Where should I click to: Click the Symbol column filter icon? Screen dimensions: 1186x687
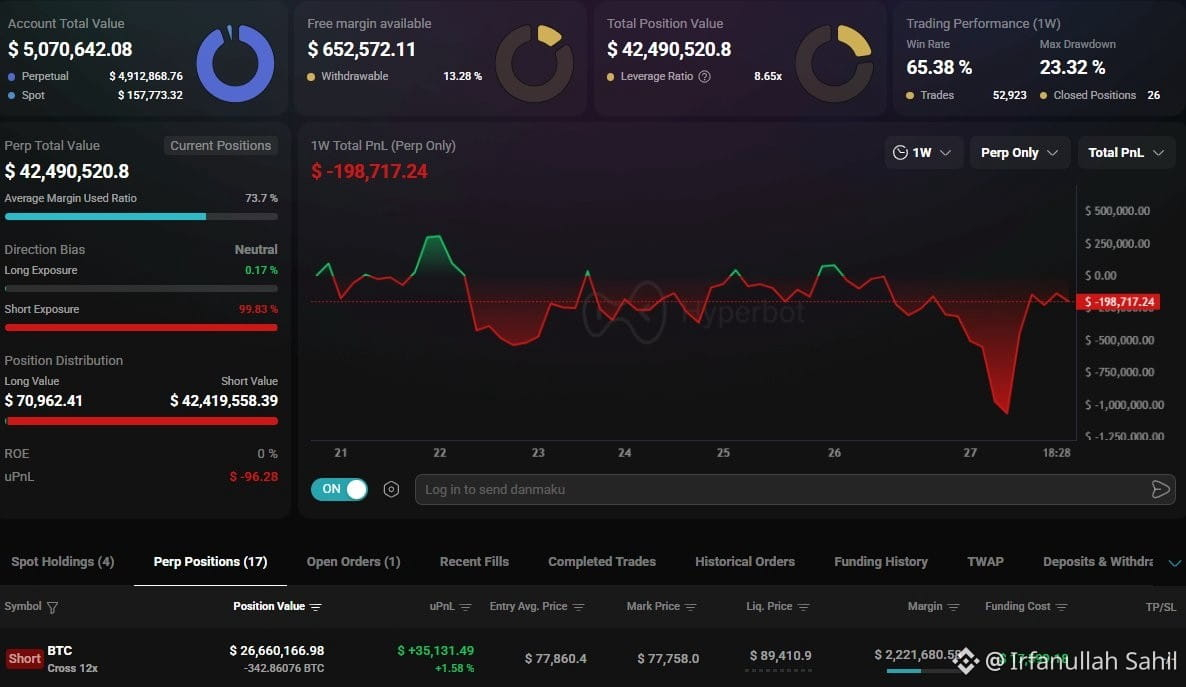(52, 607)
